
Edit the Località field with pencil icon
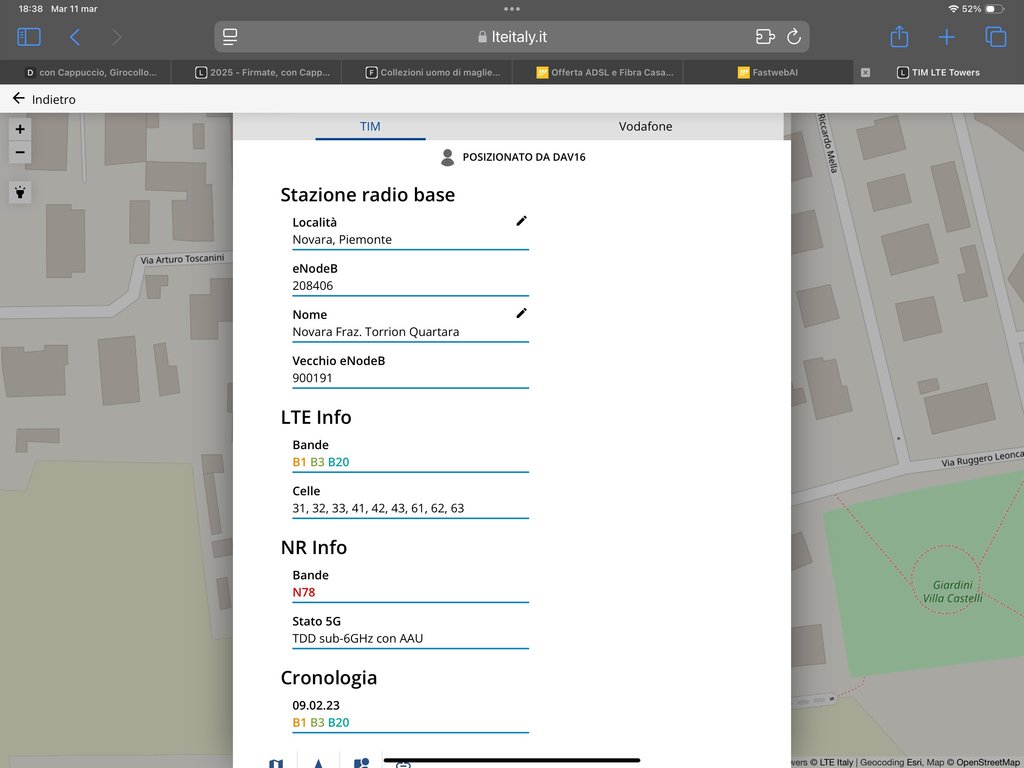tap(521, 221)
